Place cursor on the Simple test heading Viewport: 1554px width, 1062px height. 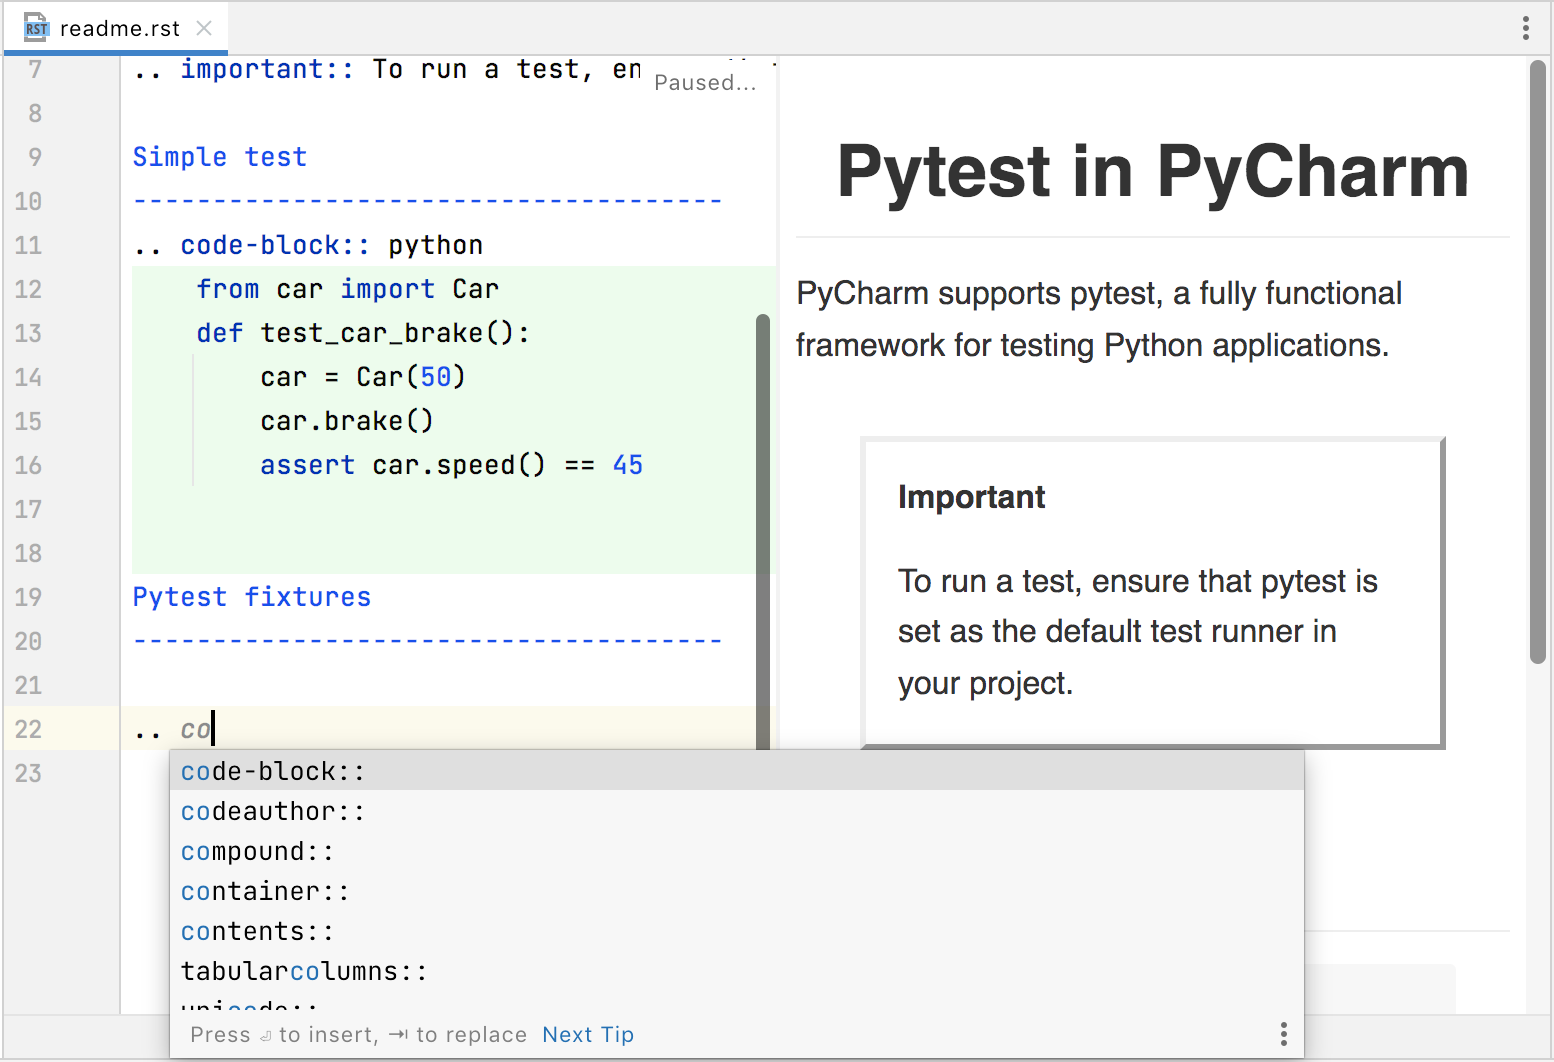tap(220, 157)
